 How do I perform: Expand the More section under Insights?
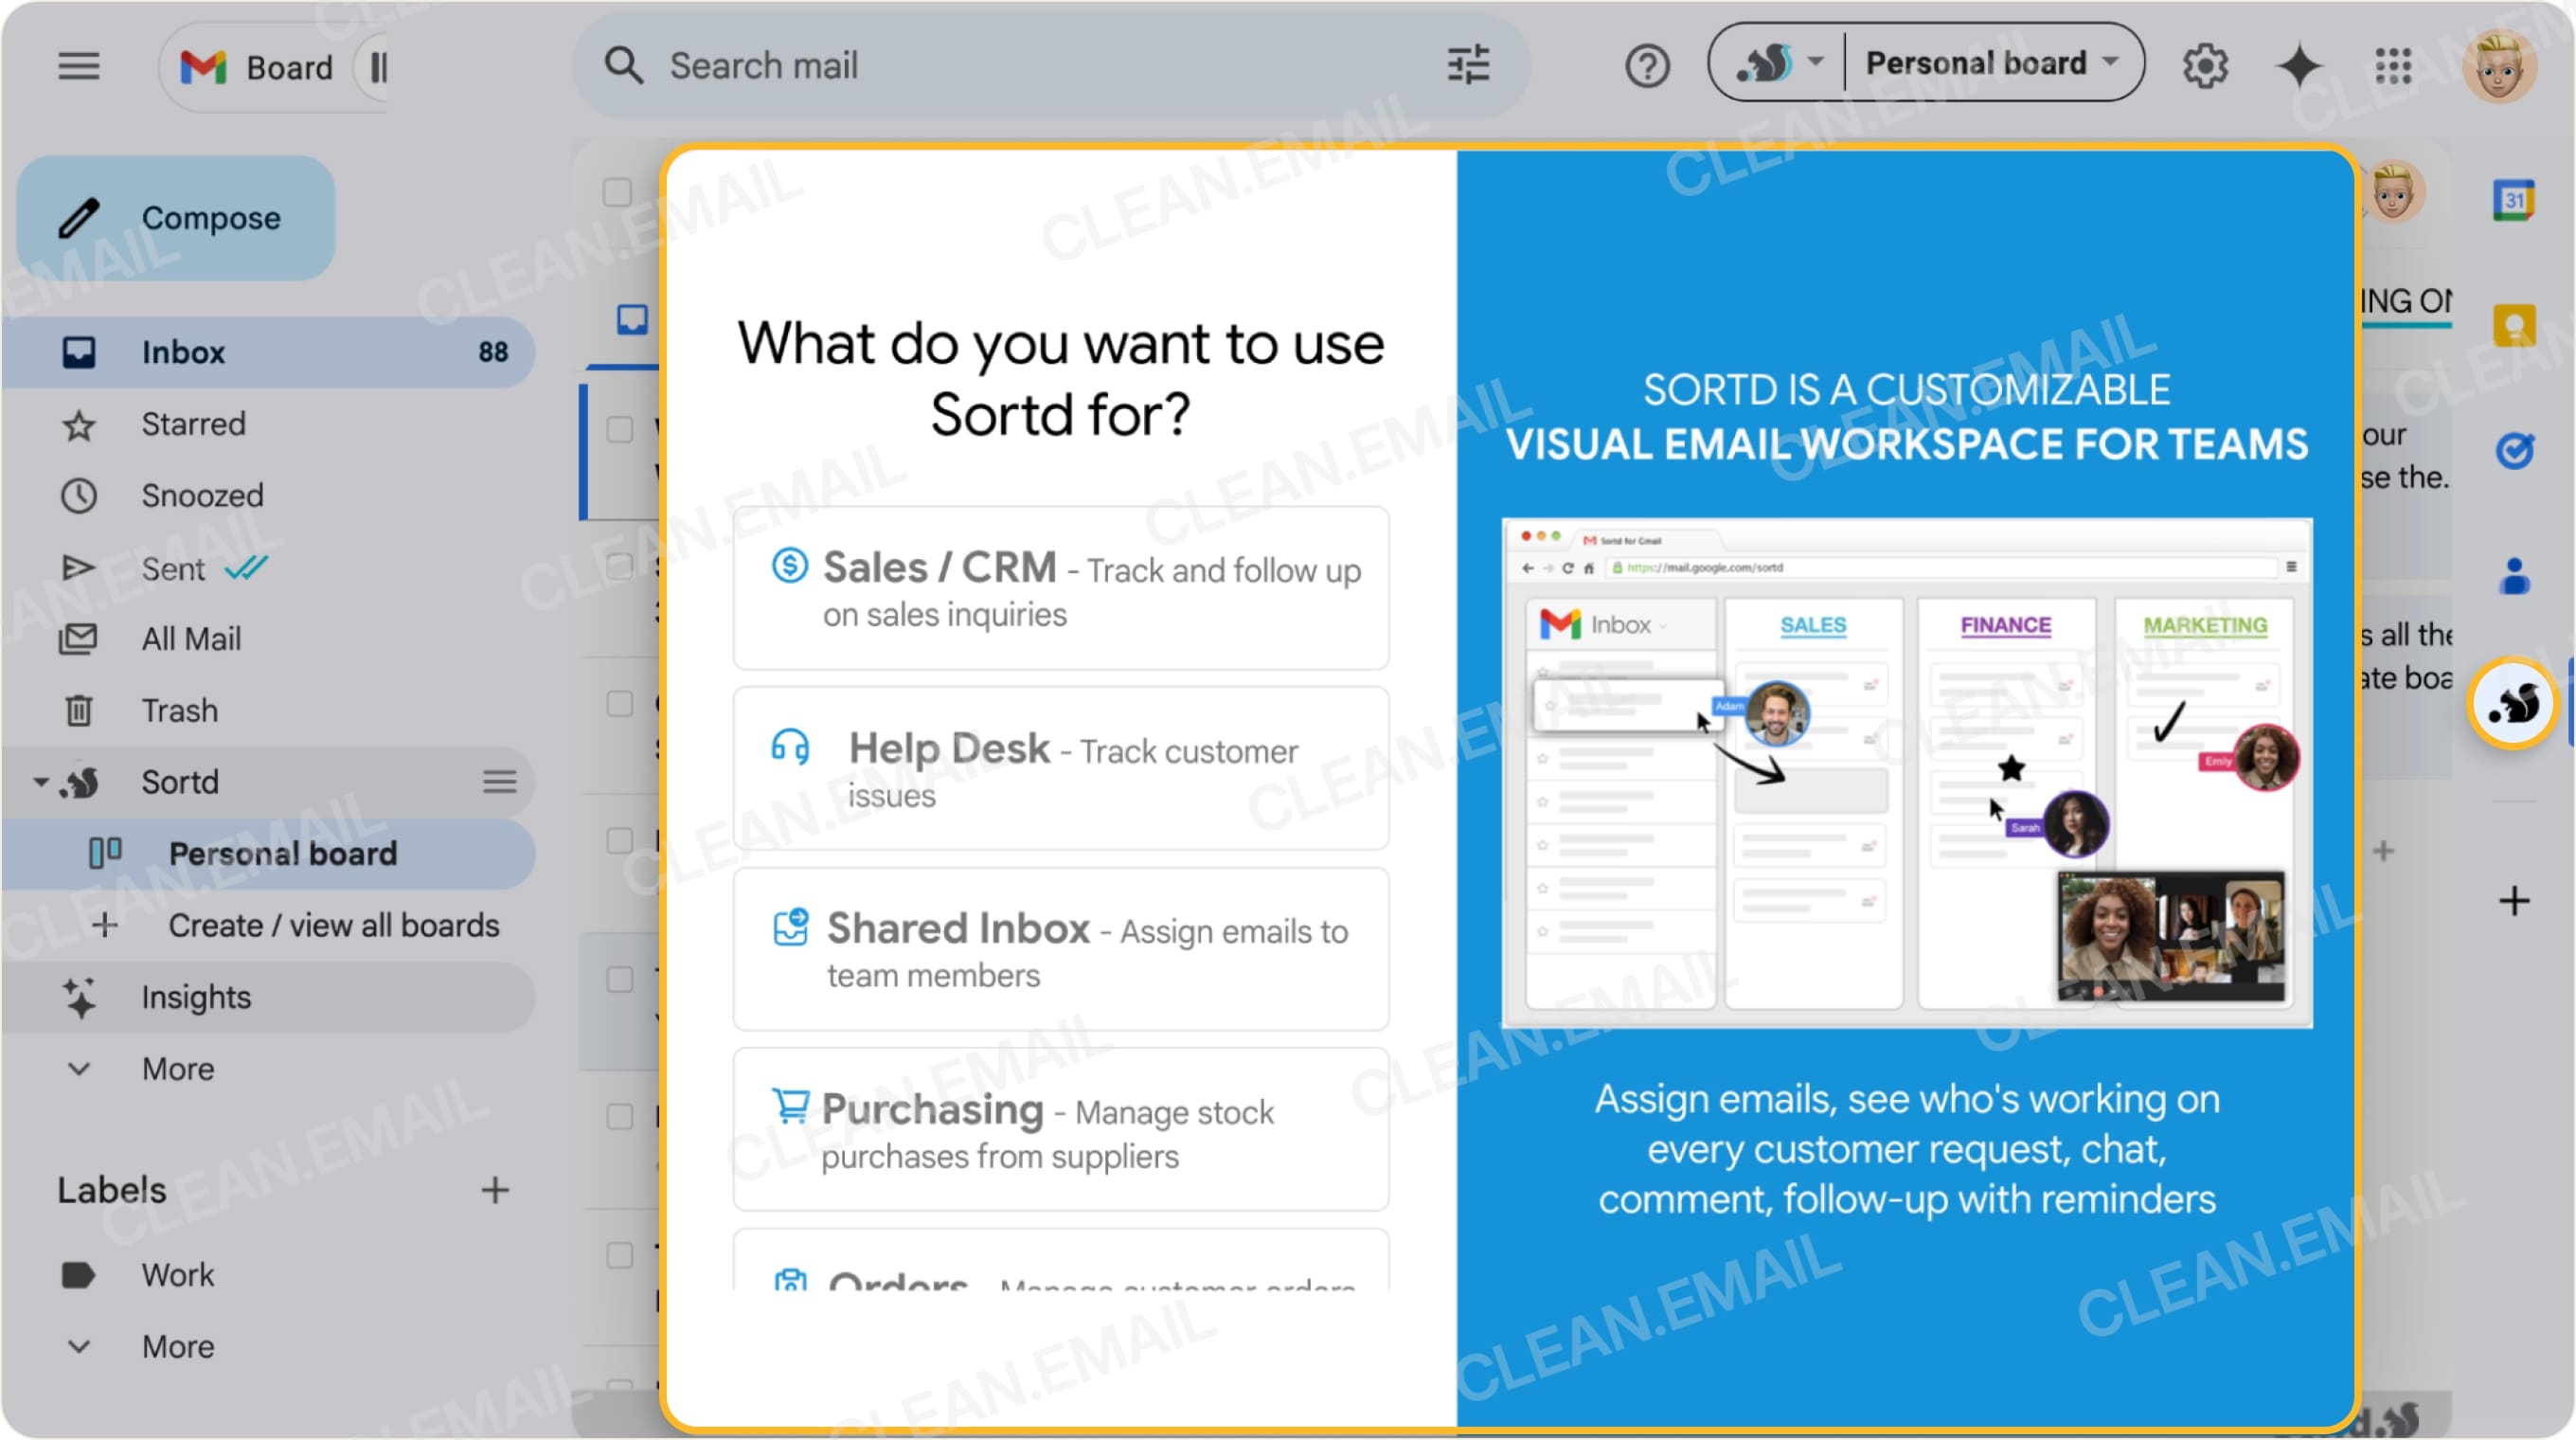pyautogui.click(x=178, y=1068)
